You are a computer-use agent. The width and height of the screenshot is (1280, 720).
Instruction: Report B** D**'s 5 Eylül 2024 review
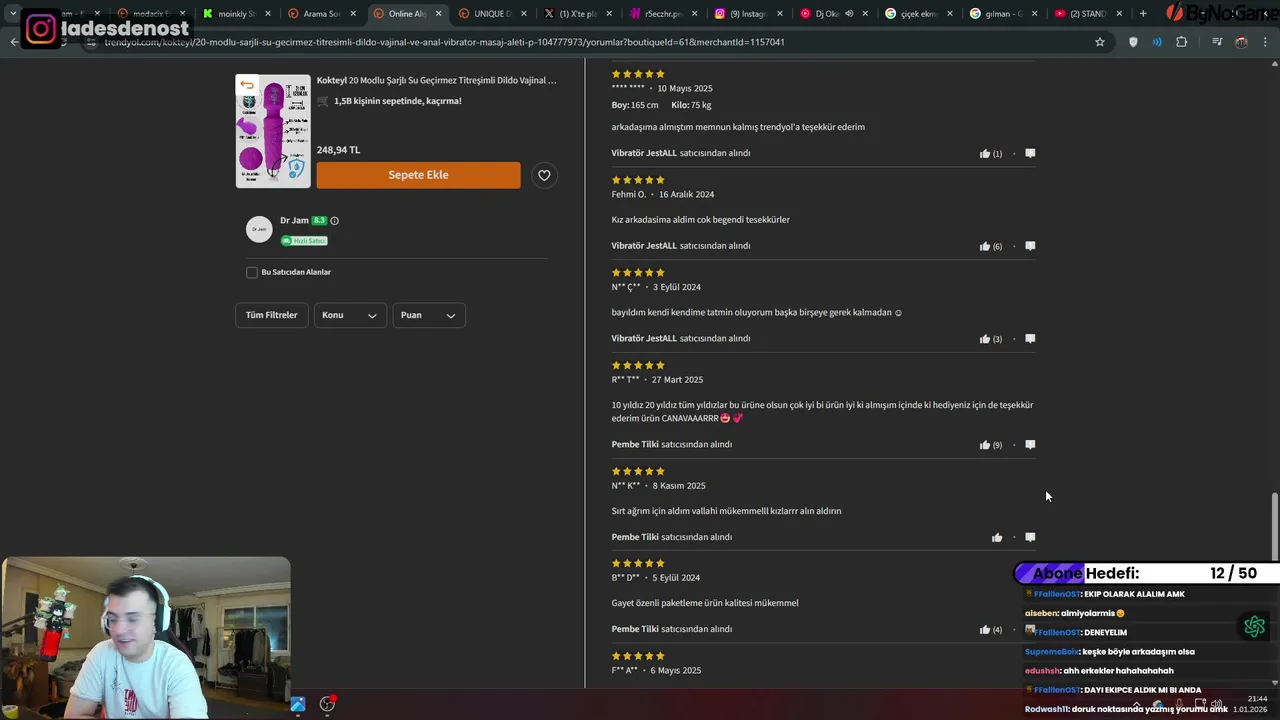click(1030, 629)
